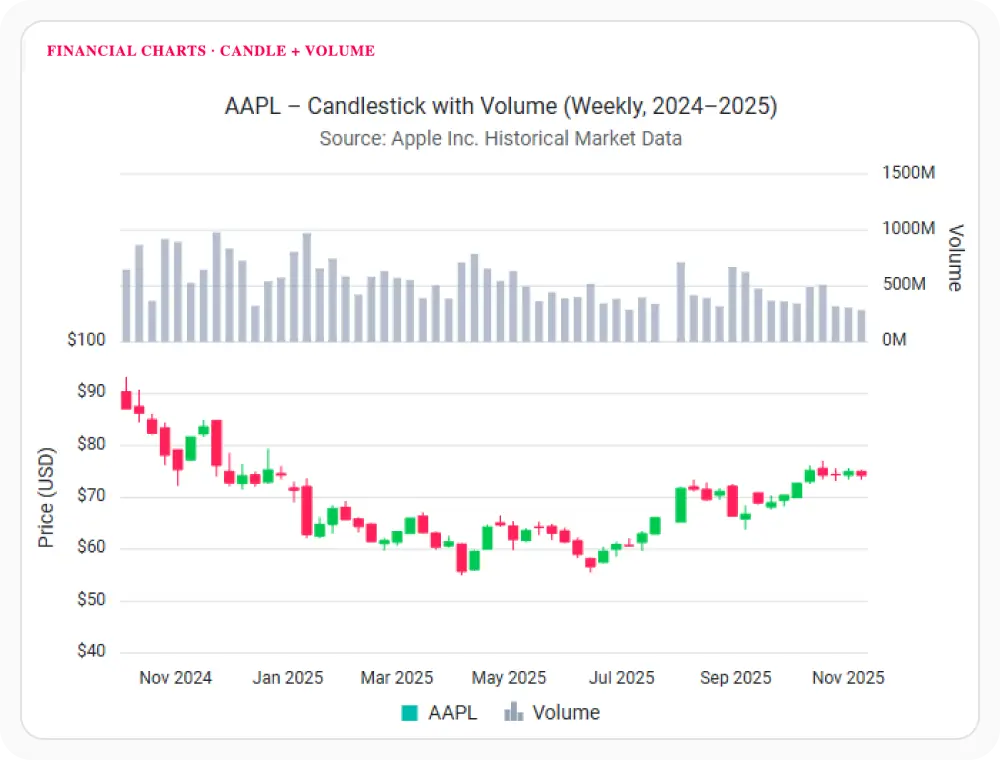Click the teal AAPL legend color square
The width and height of the screenshot is (1000, 760).
click(409, 713)
